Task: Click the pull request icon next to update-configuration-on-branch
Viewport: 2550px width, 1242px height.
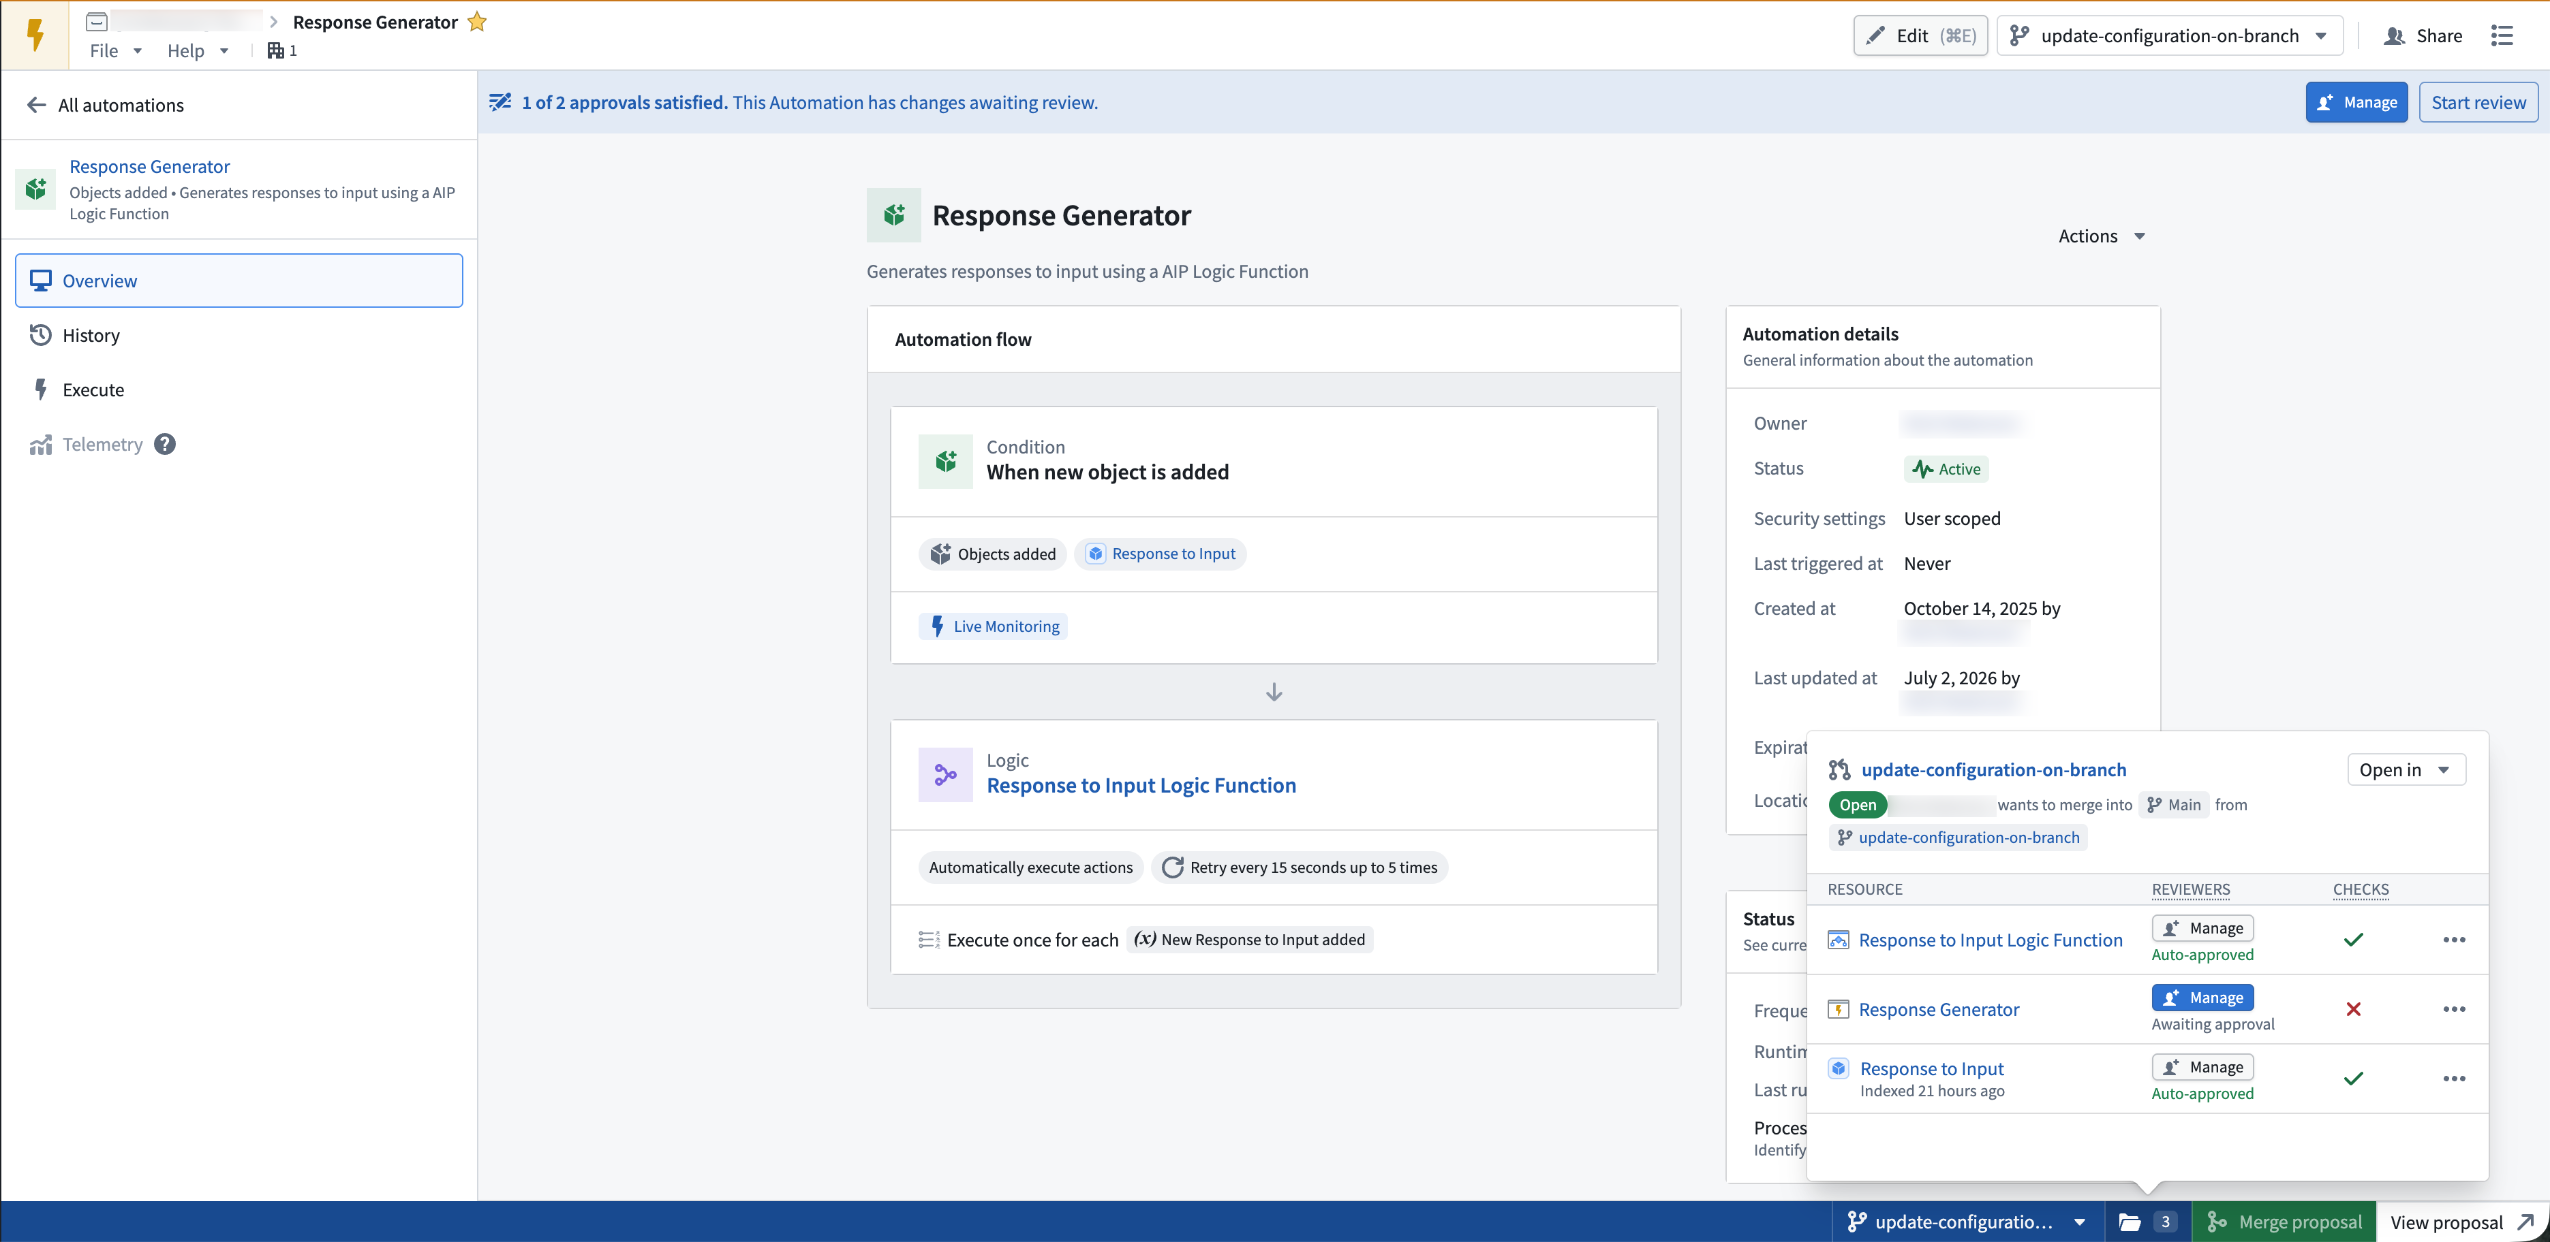Action: point(1839,769)
